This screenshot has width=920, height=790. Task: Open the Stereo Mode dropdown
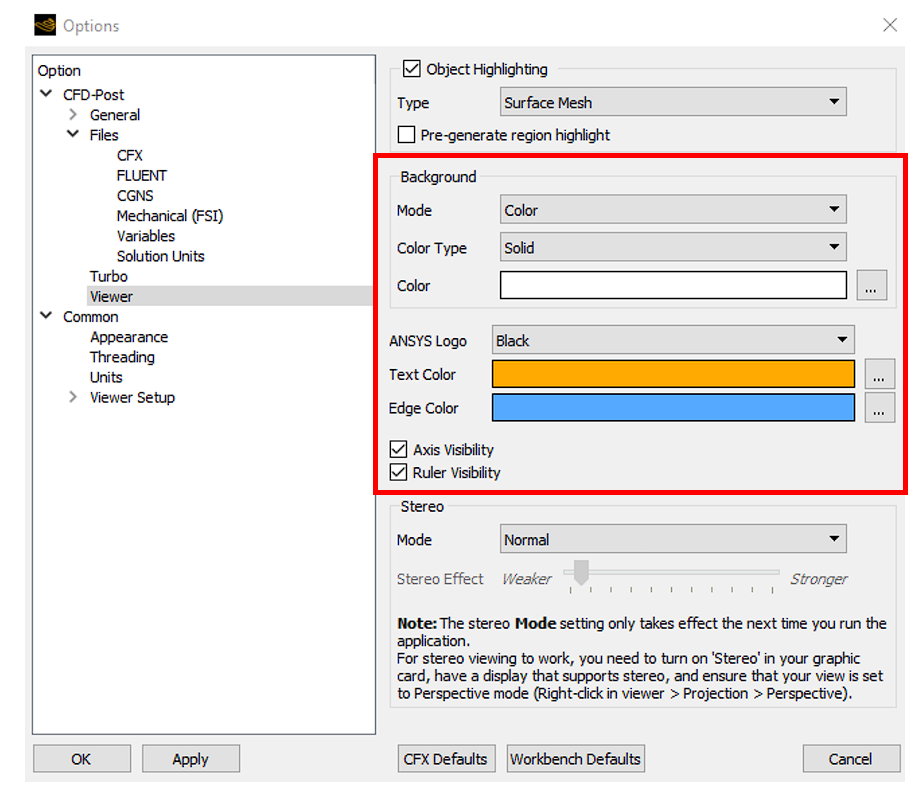(673, 539)
